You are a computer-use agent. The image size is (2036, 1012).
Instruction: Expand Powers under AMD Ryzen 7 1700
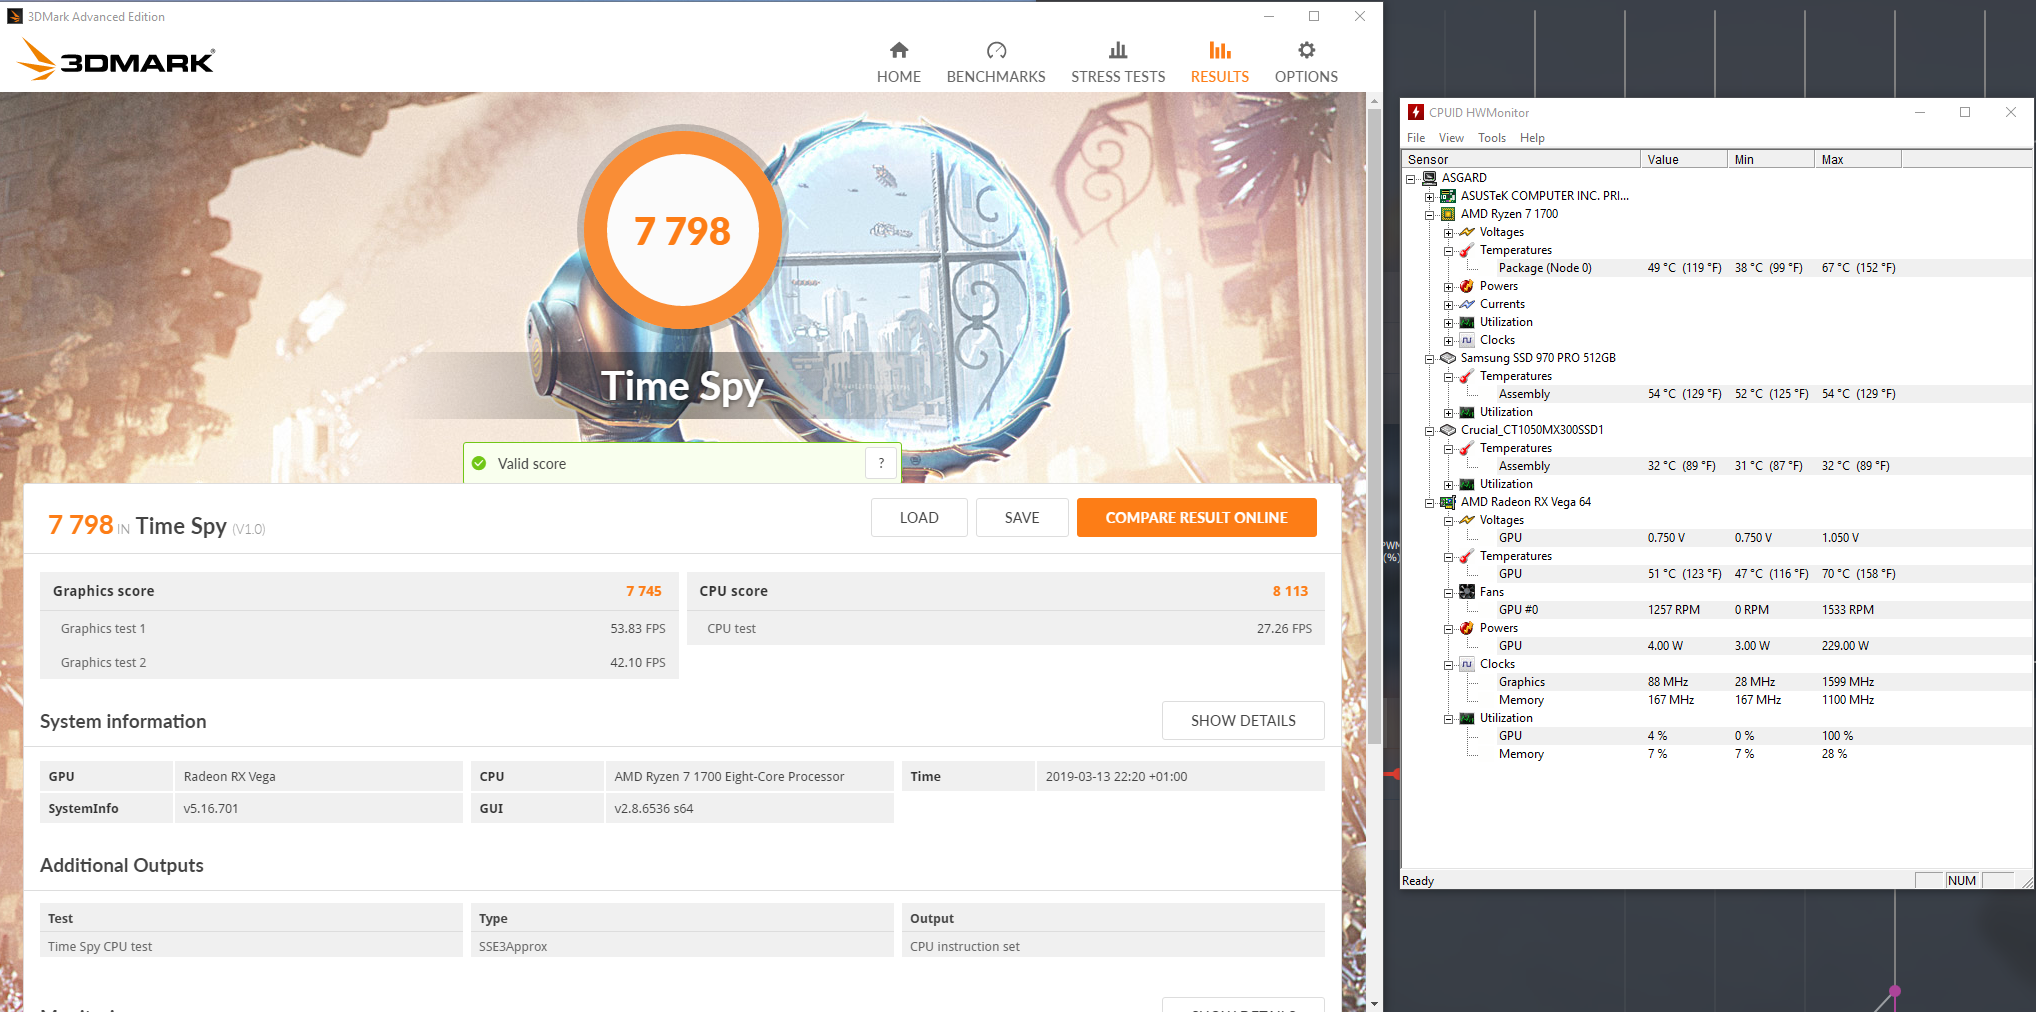[x=1448, y=287]
